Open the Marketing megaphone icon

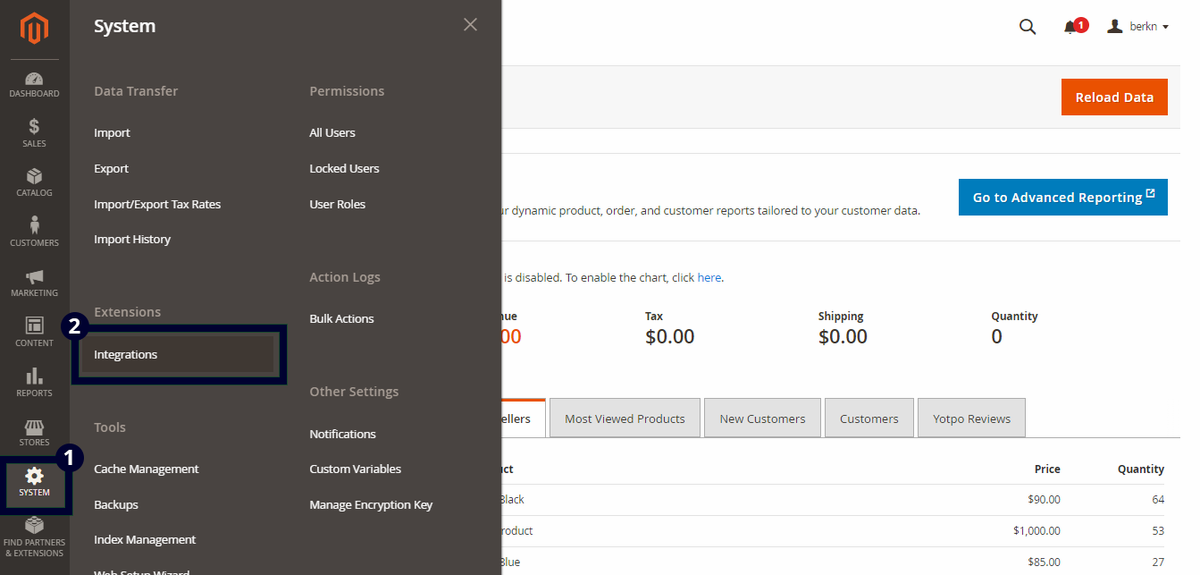[x=34, y=276]
